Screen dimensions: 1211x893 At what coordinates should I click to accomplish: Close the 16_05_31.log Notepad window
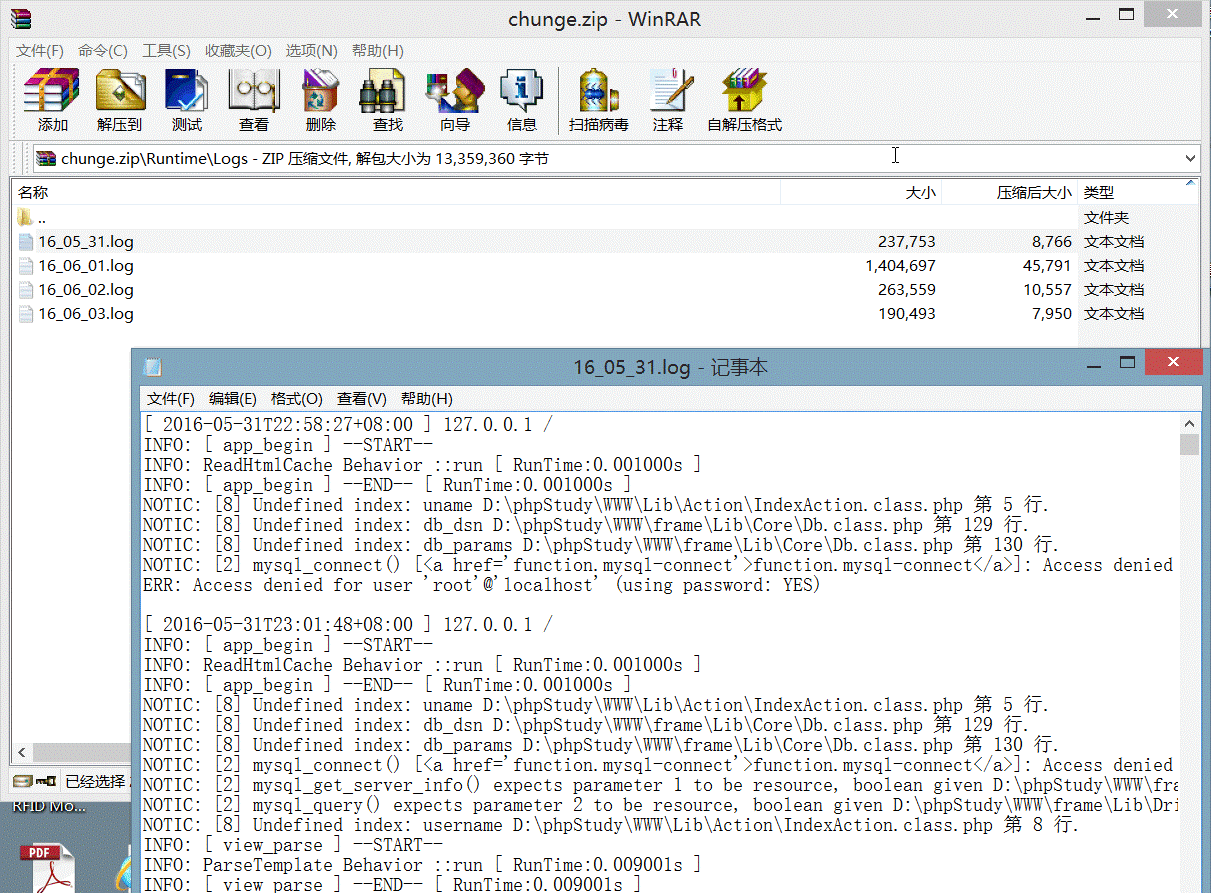[x=1174, y=362]
